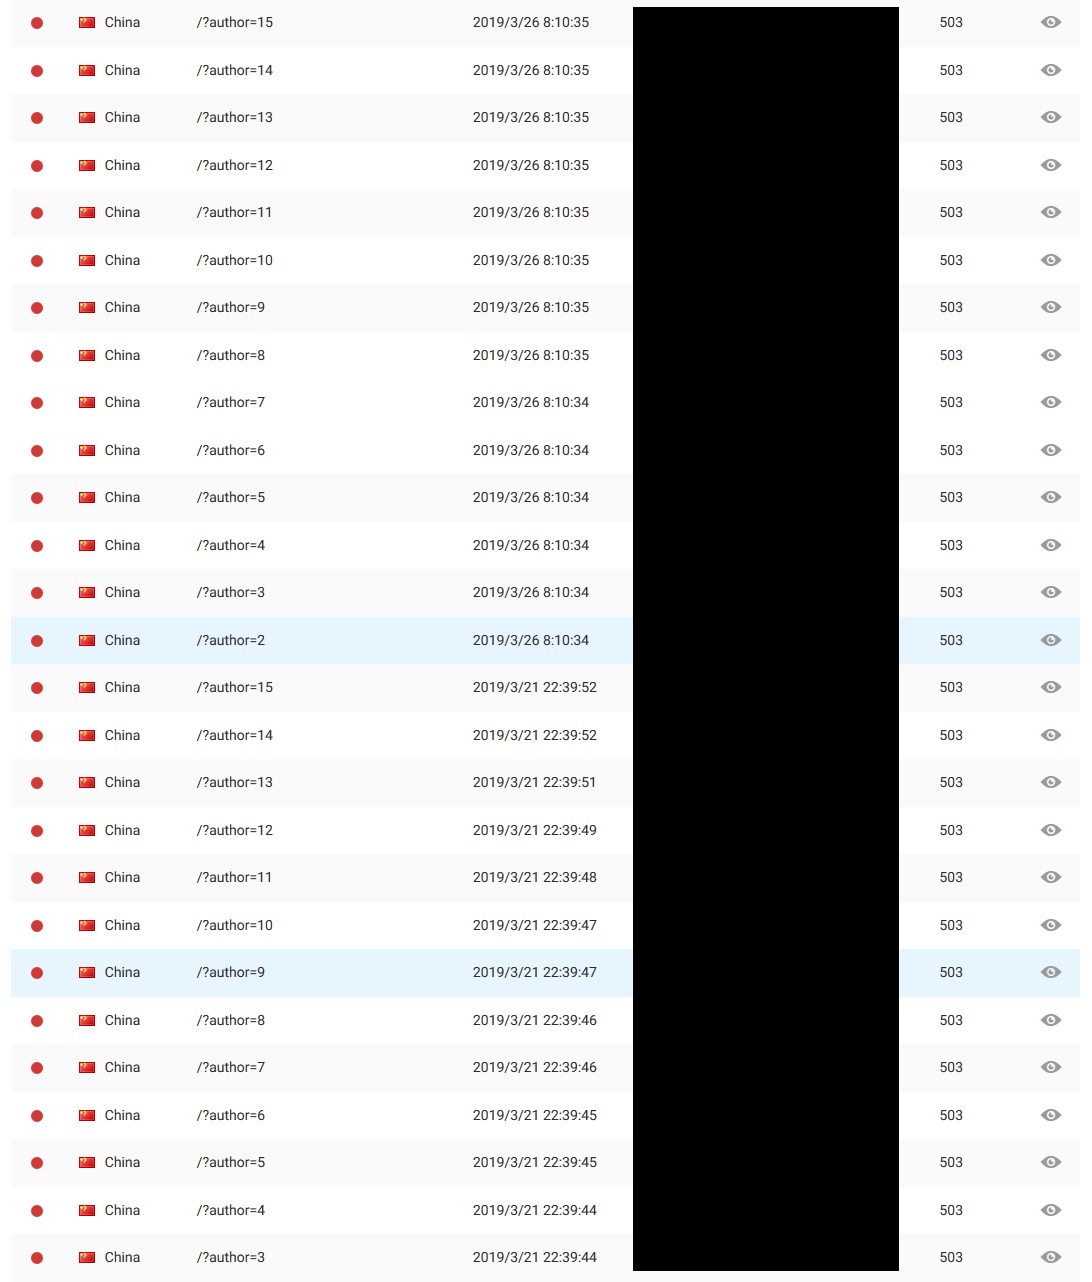The height and width of the screenshot is (1282, 1092).
Task: Open eye icon for /?author=15 at 22:39:52
Action: [x=1050, y=687]
